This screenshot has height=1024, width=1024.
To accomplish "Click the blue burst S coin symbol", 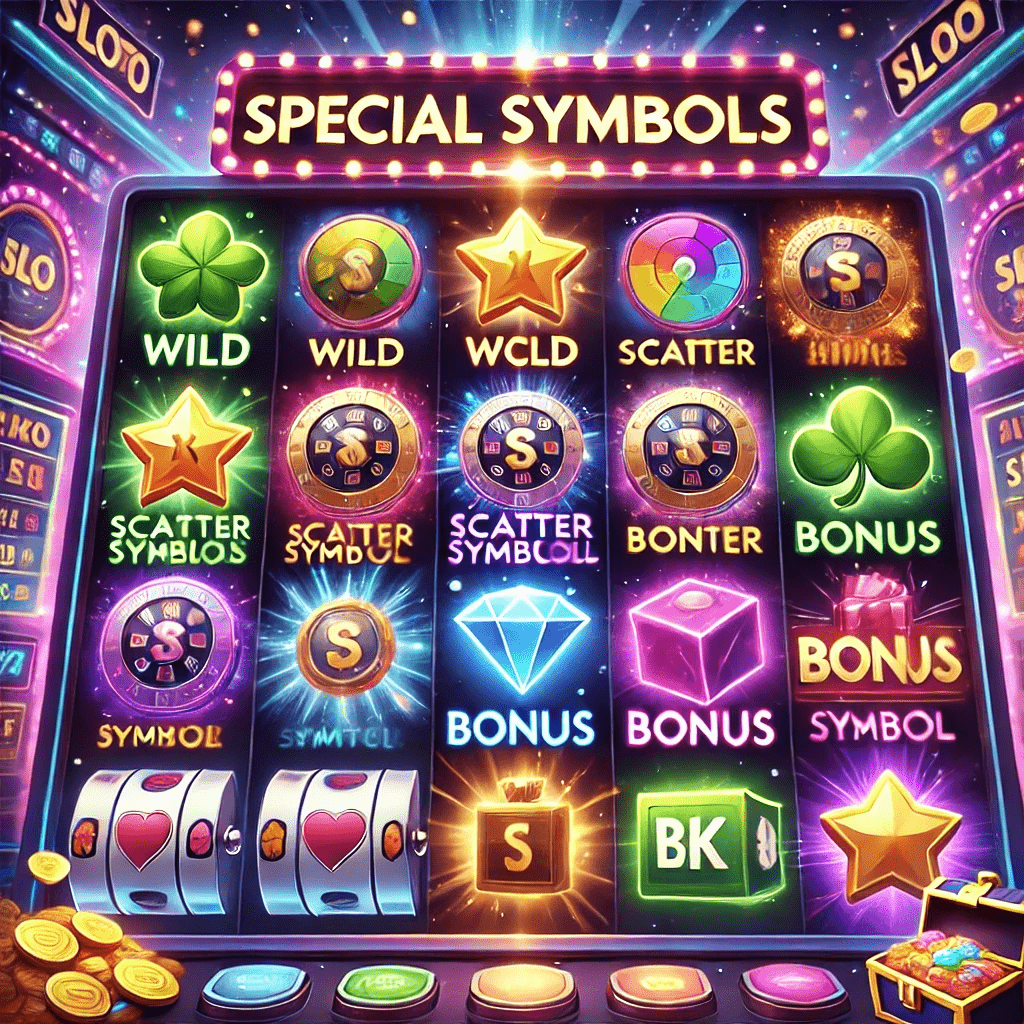I will (345, 646).
